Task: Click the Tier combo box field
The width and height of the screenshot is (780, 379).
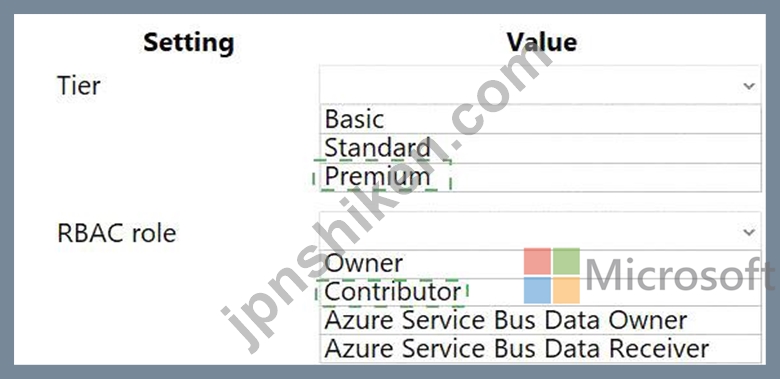Action: coord(540,85)
